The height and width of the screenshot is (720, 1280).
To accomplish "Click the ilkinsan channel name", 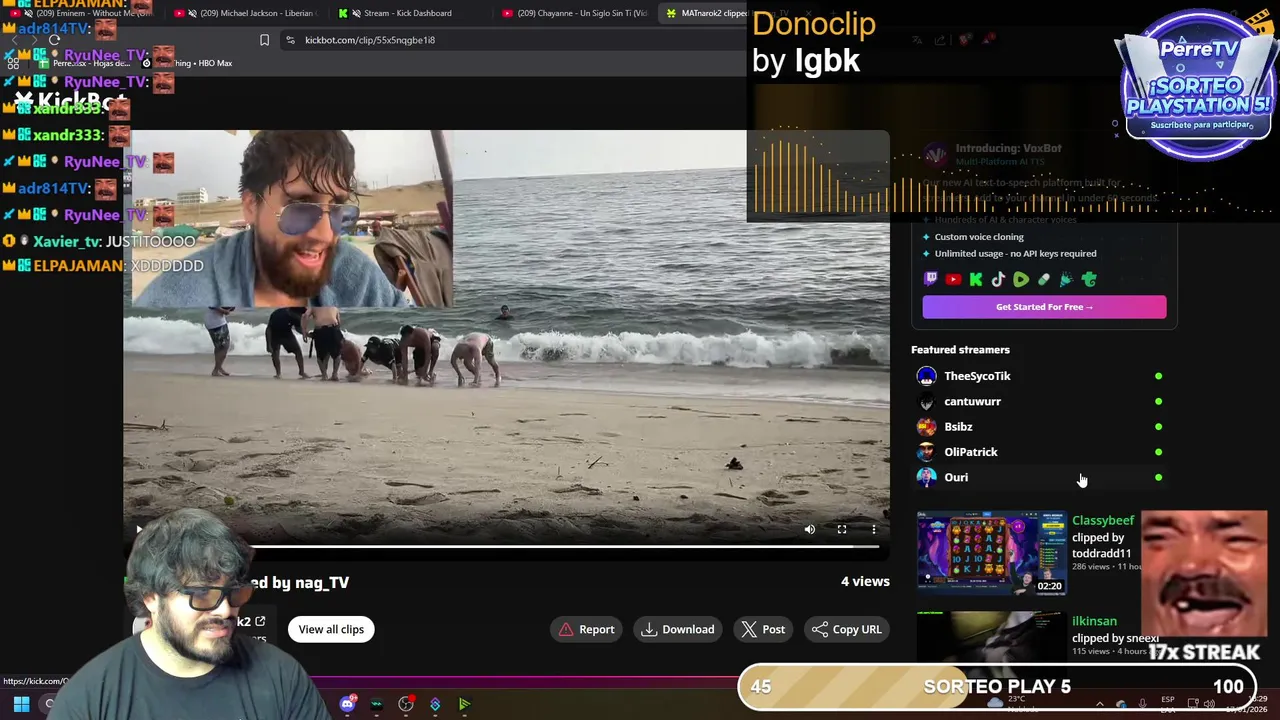I will (1094, 621).
